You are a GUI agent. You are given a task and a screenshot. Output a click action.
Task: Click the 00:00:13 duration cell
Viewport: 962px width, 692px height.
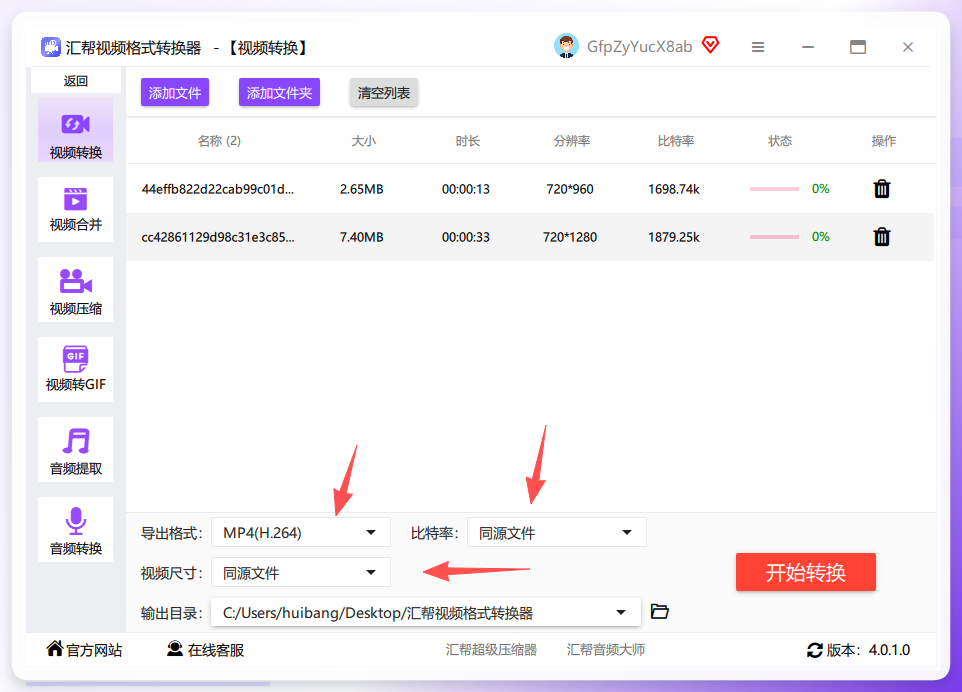pos(466,189)
